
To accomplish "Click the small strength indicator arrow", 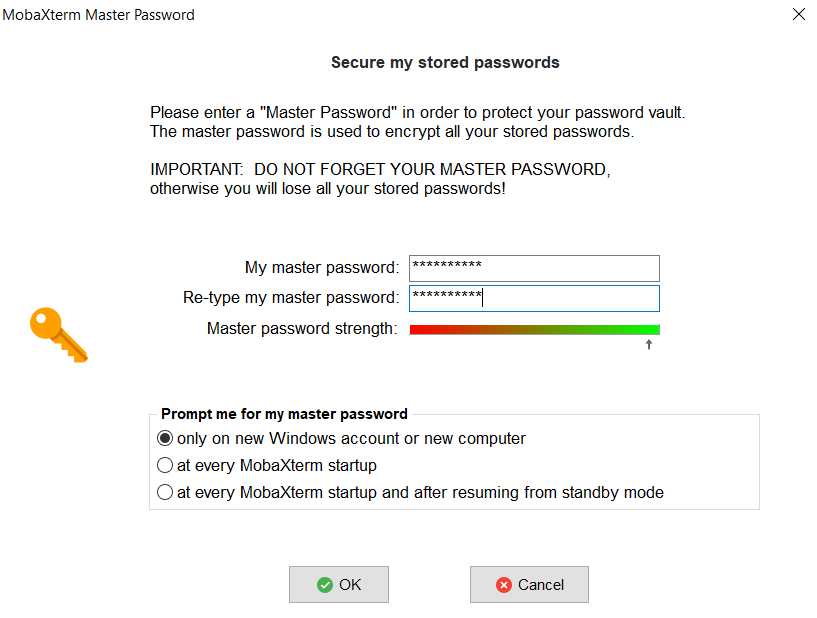I will click(649, 345).
